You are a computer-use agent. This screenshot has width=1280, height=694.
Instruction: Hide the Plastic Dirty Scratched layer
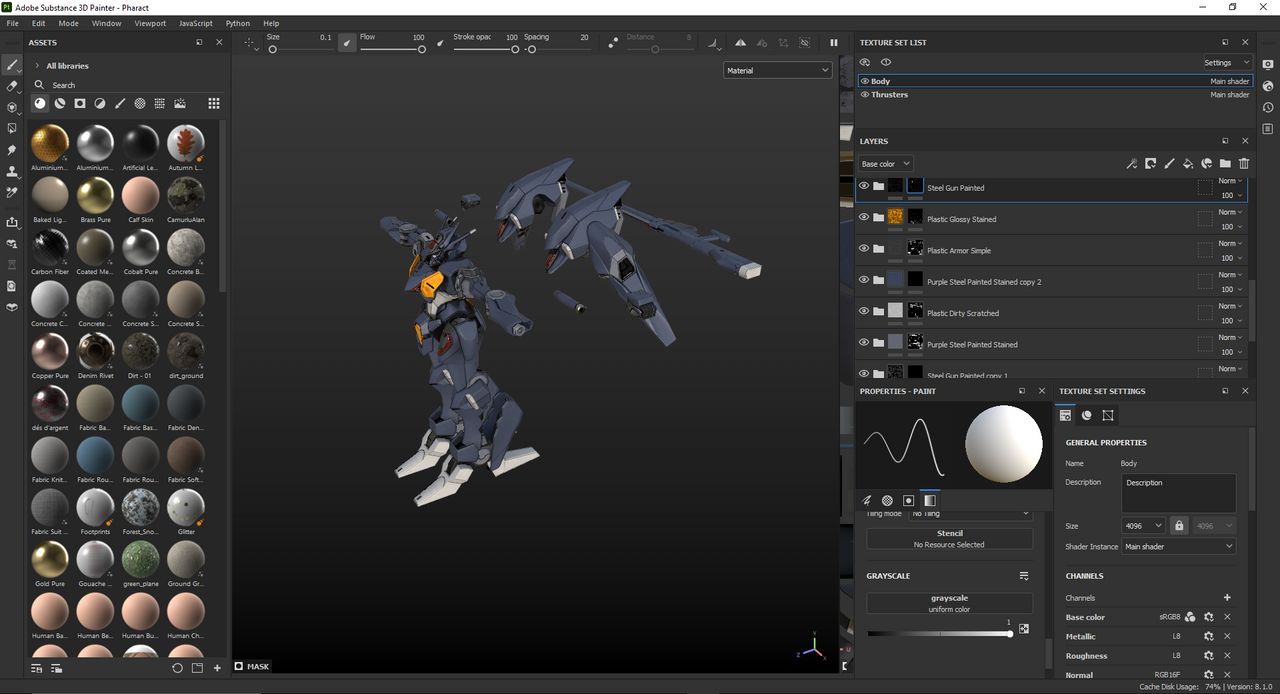tap(864, 311)
